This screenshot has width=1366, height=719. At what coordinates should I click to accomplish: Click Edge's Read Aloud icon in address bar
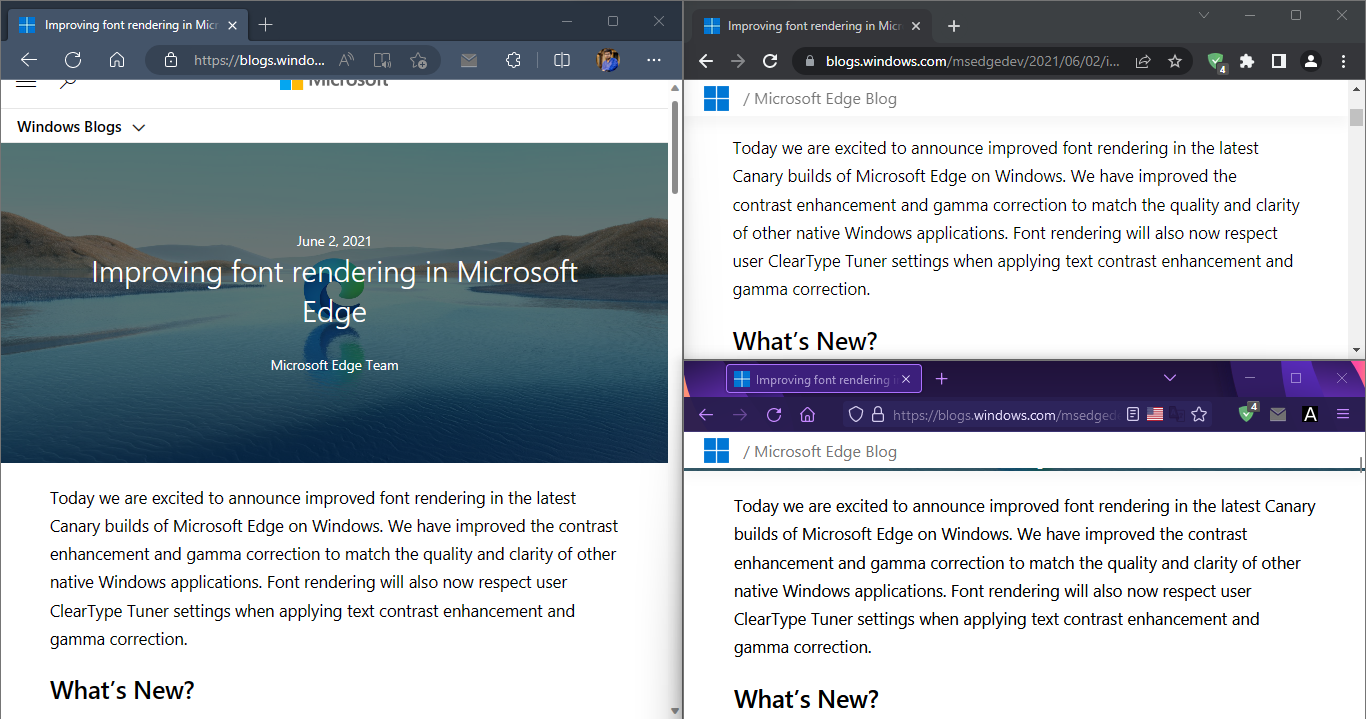click(x=347, y=60)
